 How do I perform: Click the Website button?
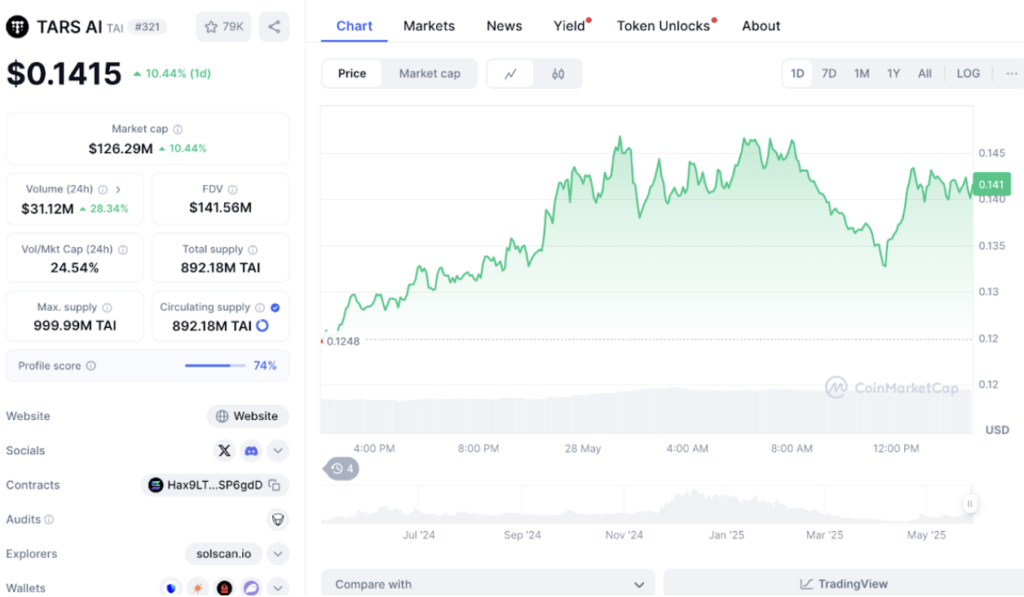point(248,416)
